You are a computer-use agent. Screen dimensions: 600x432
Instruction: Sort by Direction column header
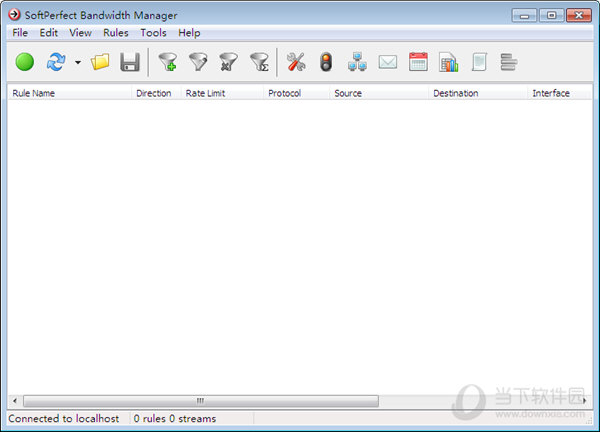(156, 93)
